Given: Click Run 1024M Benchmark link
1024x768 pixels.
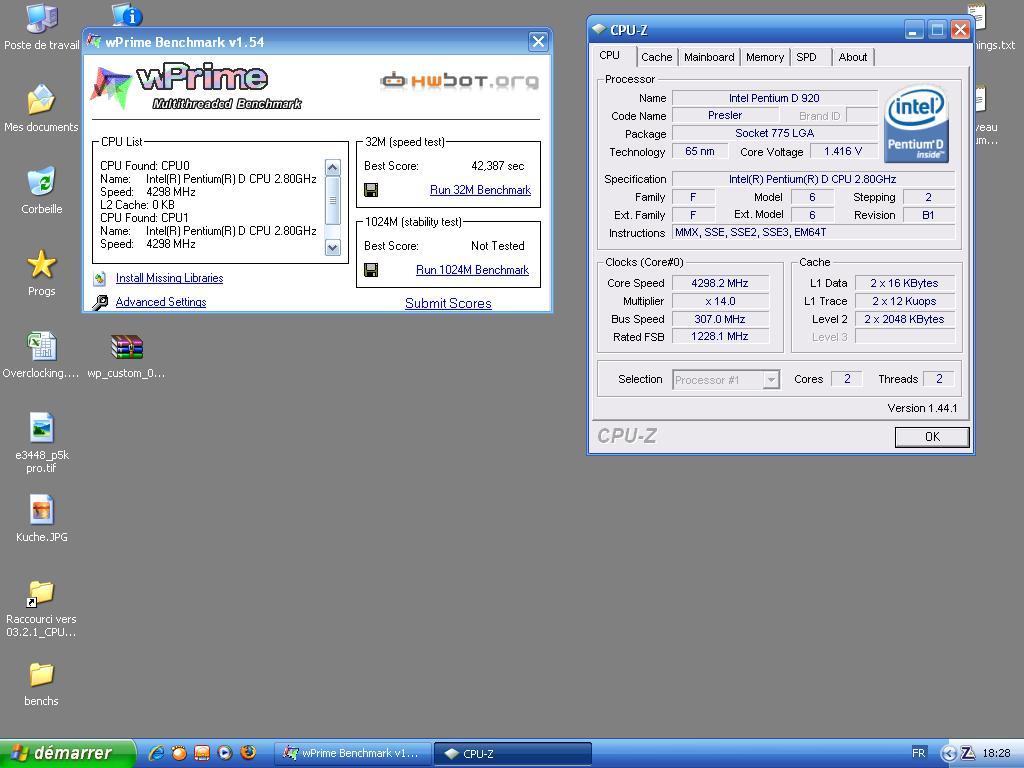Looking at the screenshot, I should 472,270.
